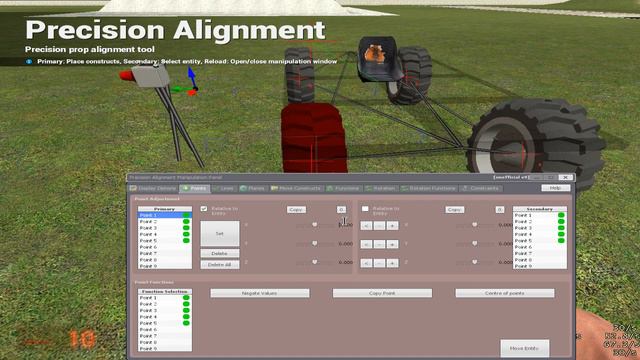Click the primary Y slider
640x360 pixels.
click(314, 244)
